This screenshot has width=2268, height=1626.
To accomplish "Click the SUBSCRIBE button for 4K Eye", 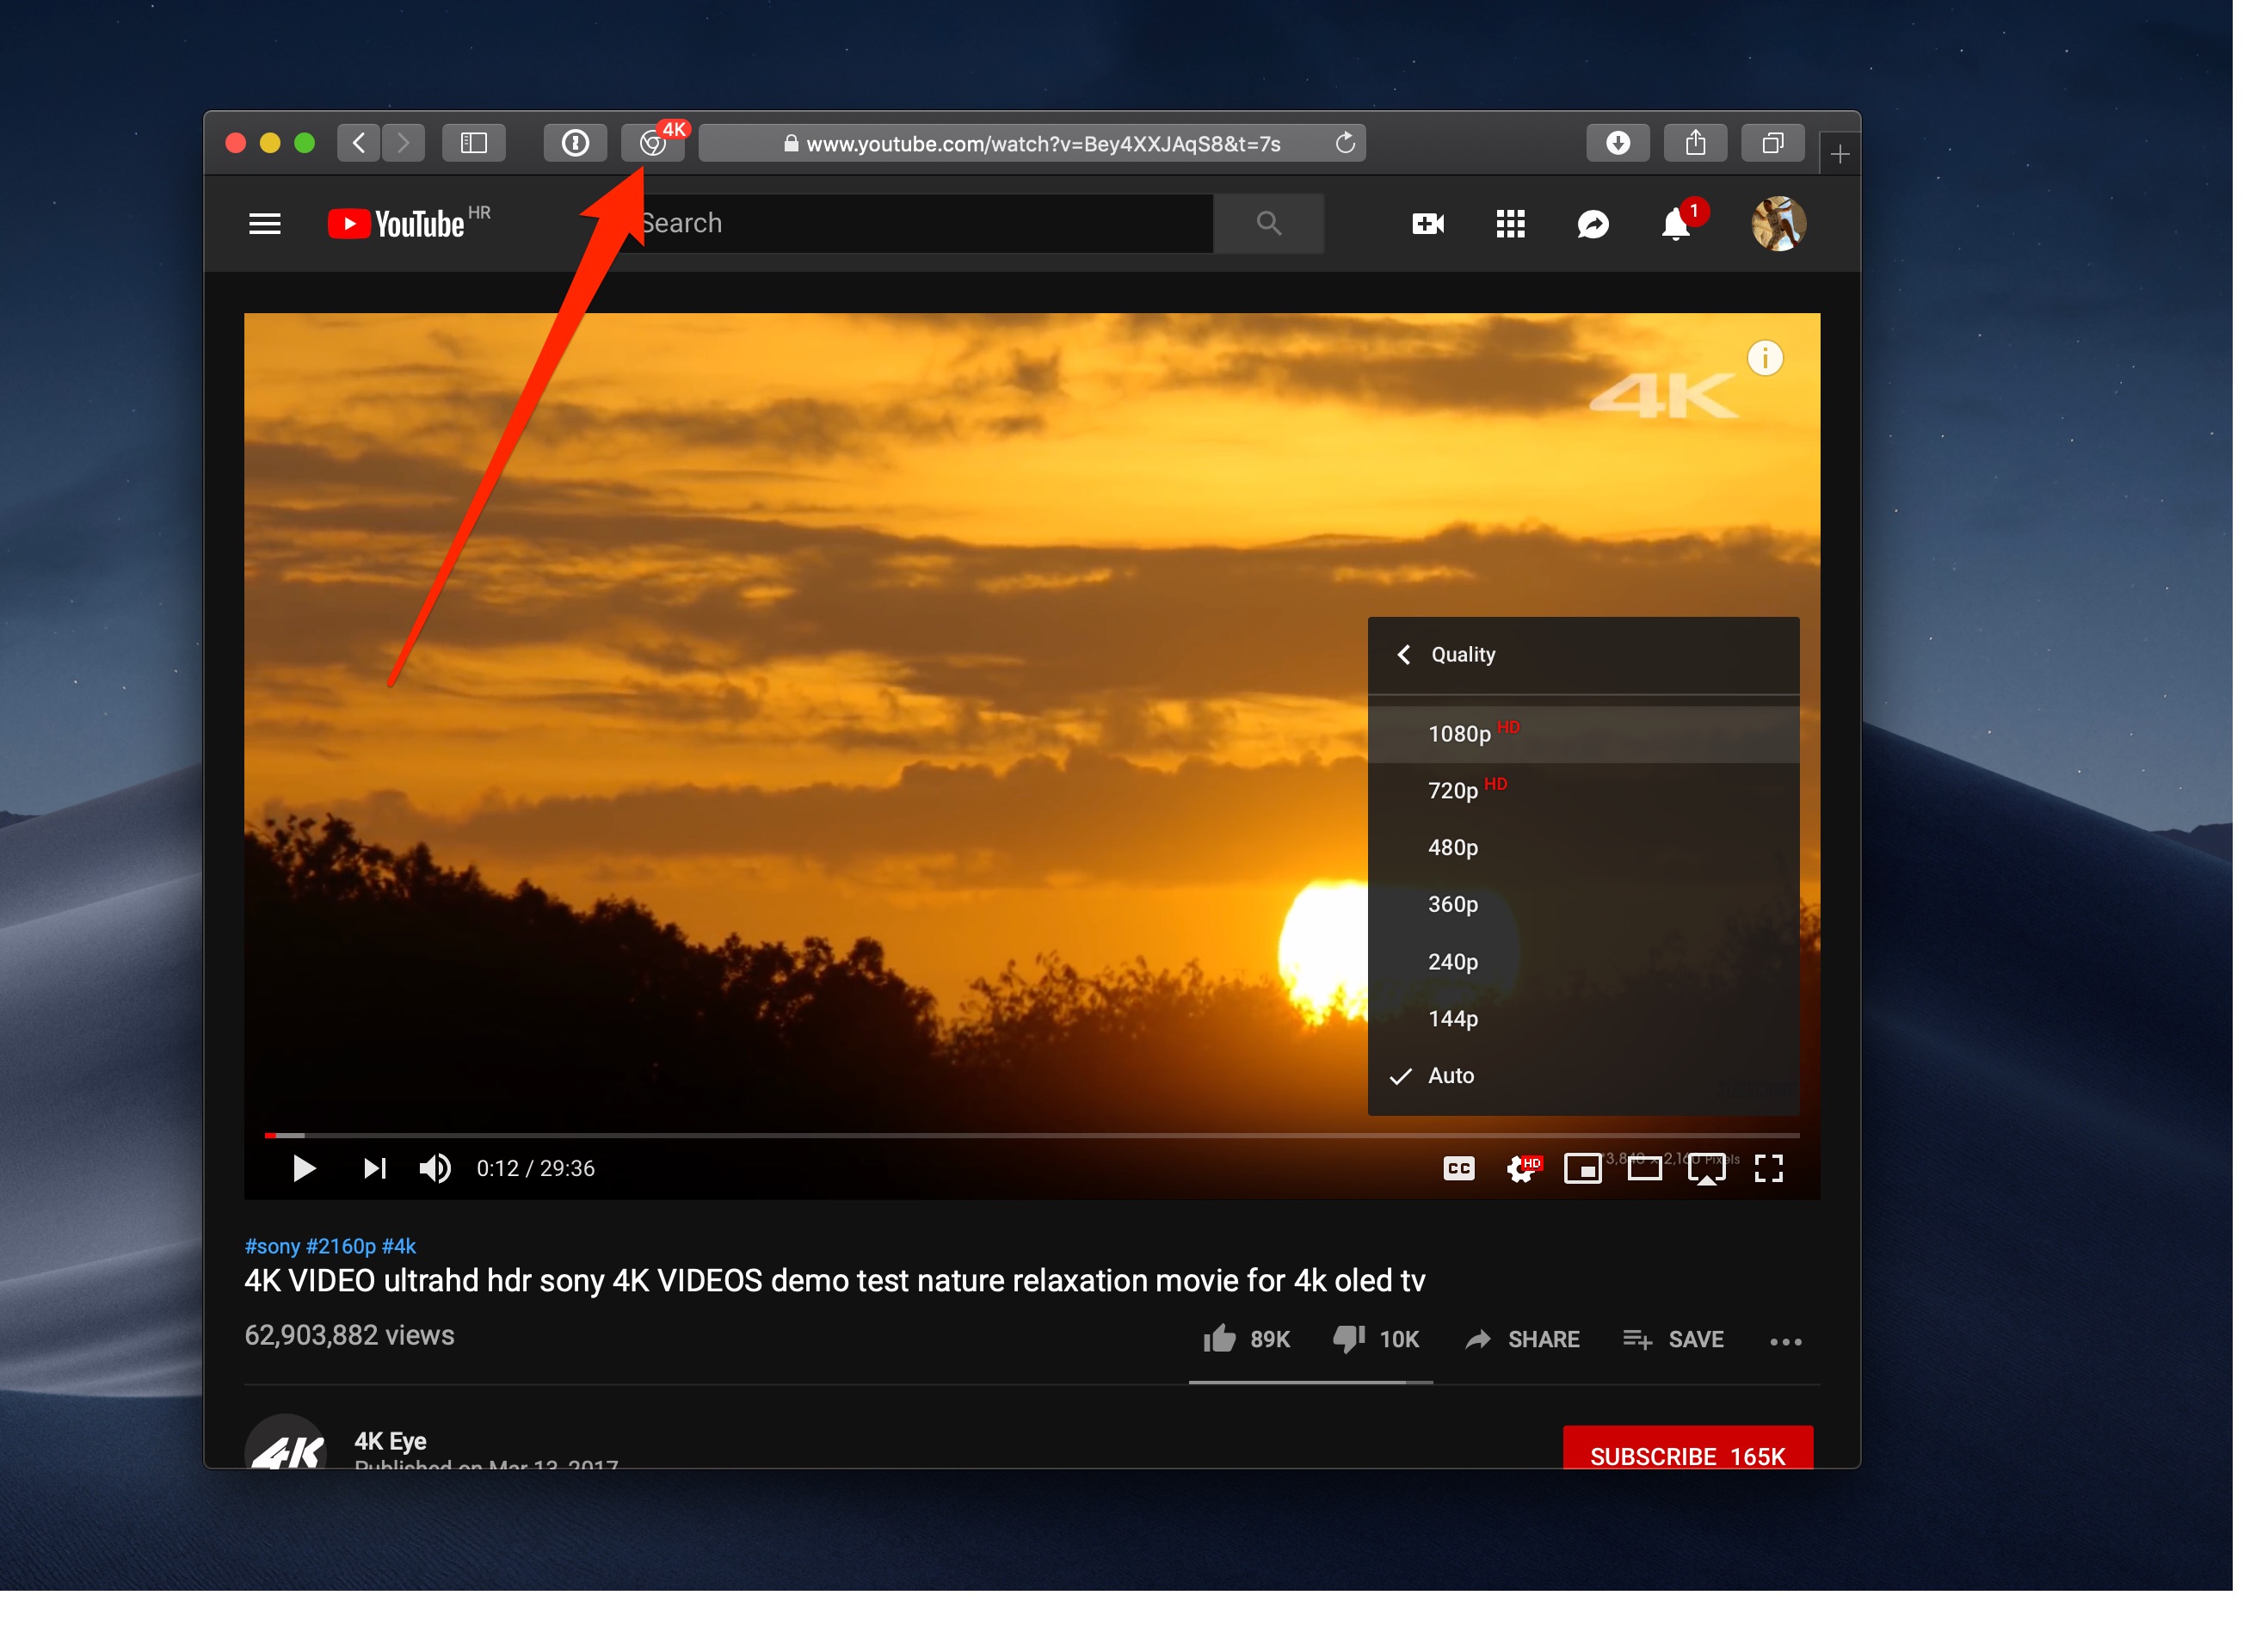I will coord(1684,1454).
